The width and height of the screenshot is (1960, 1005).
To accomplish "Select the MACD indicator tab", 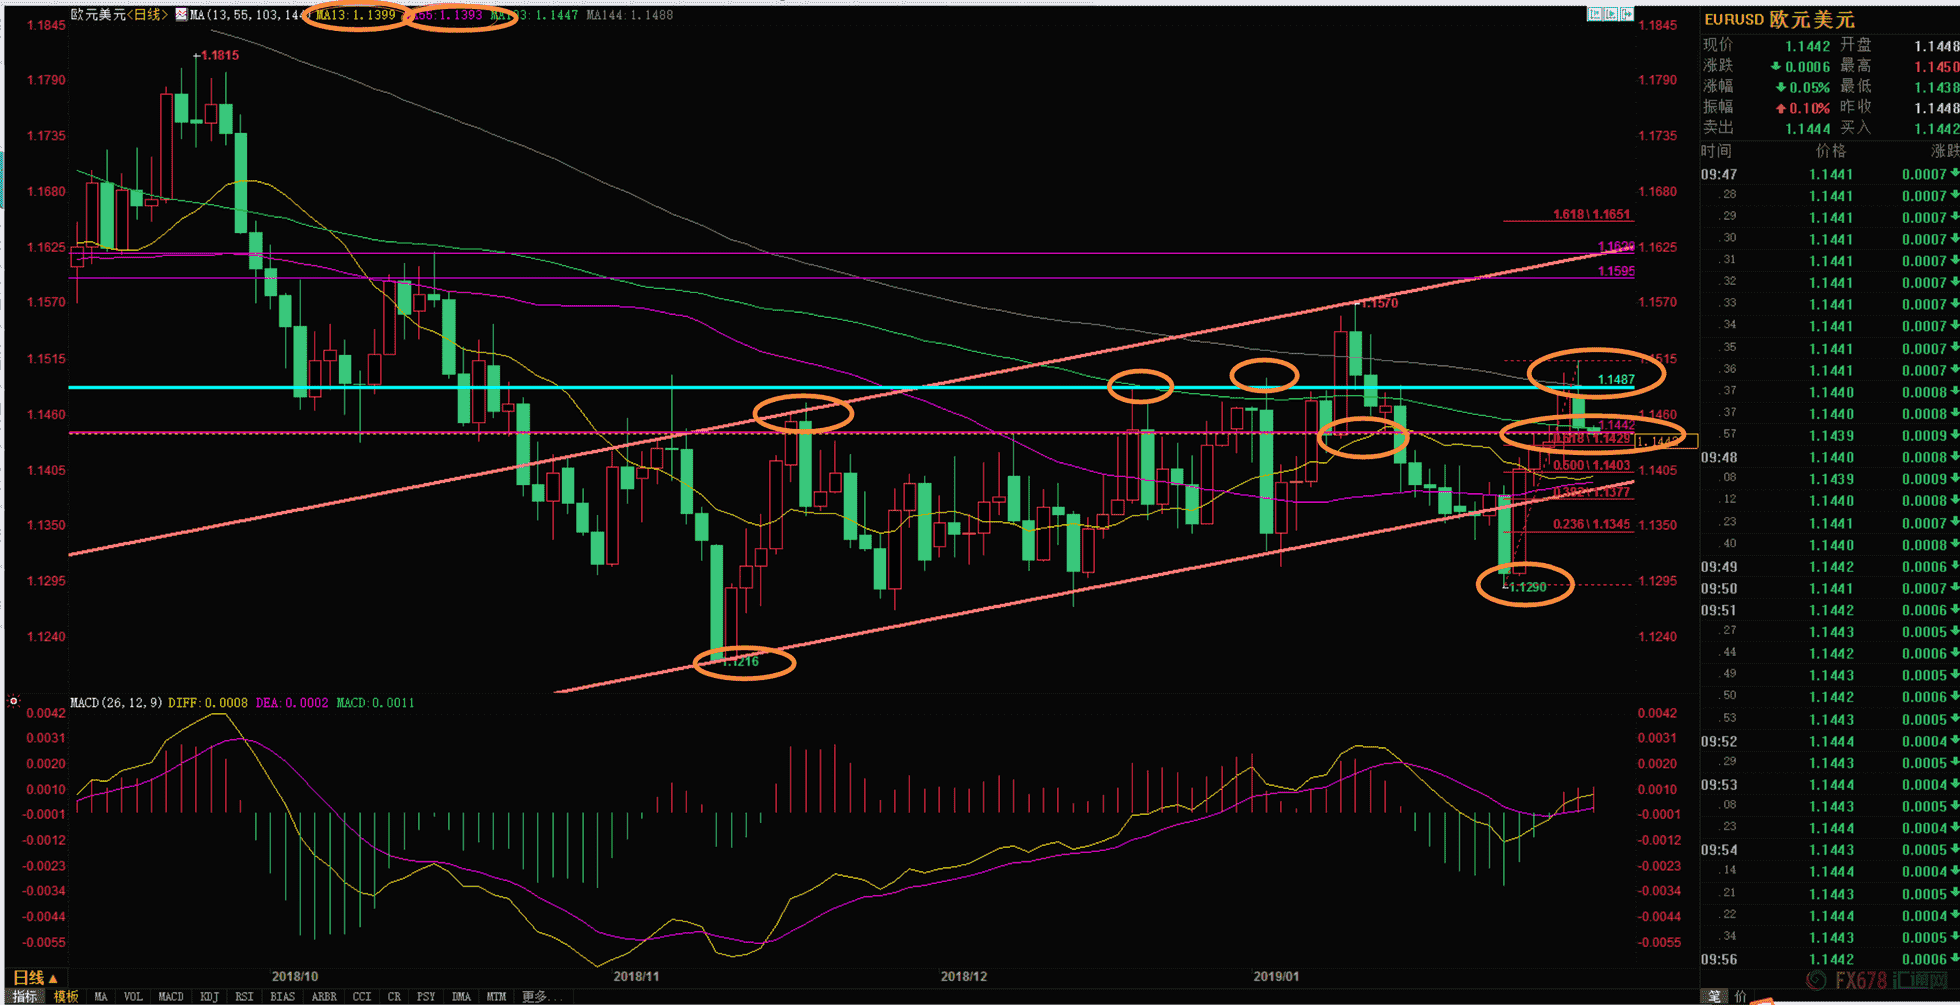I will click(x=171, y=997).
